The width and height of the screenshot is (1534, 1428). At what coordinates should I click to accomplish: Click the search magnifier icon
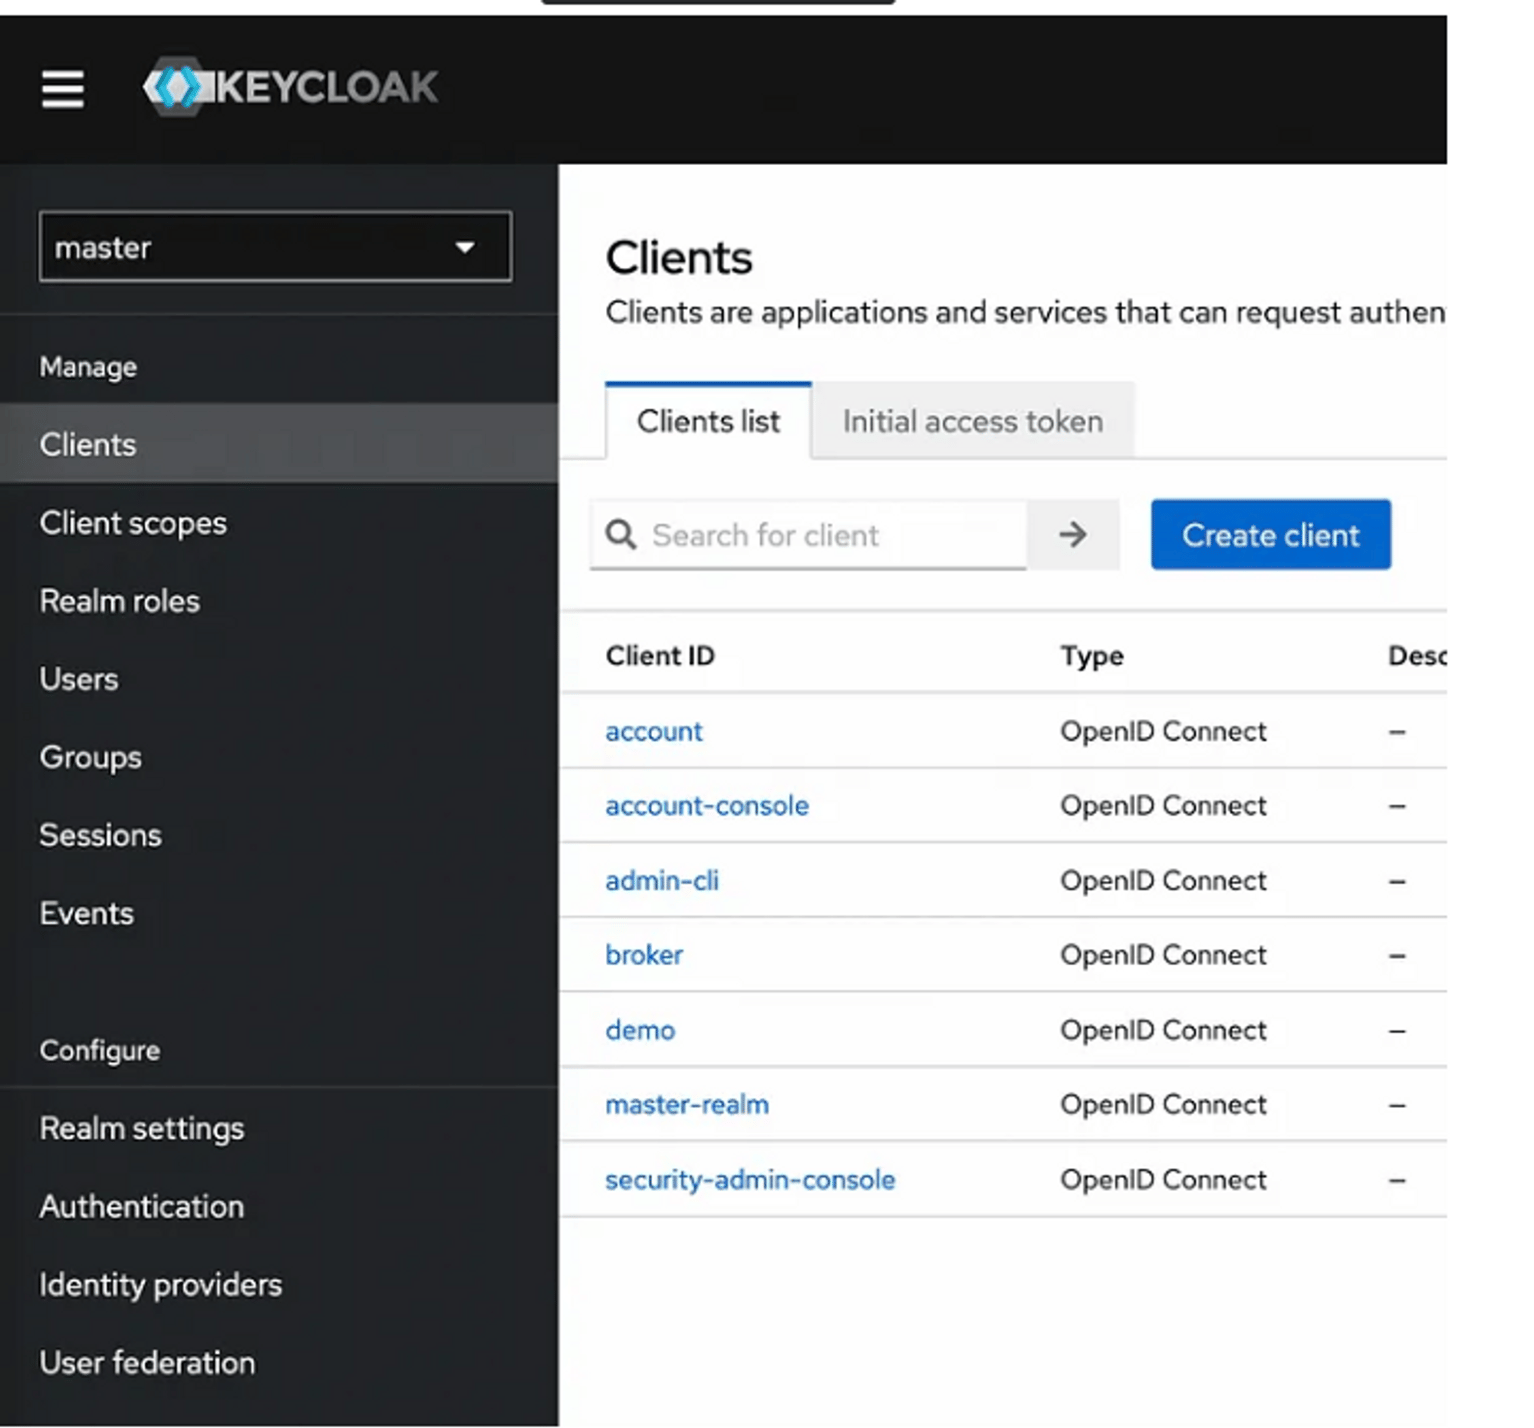pos(620,535)
